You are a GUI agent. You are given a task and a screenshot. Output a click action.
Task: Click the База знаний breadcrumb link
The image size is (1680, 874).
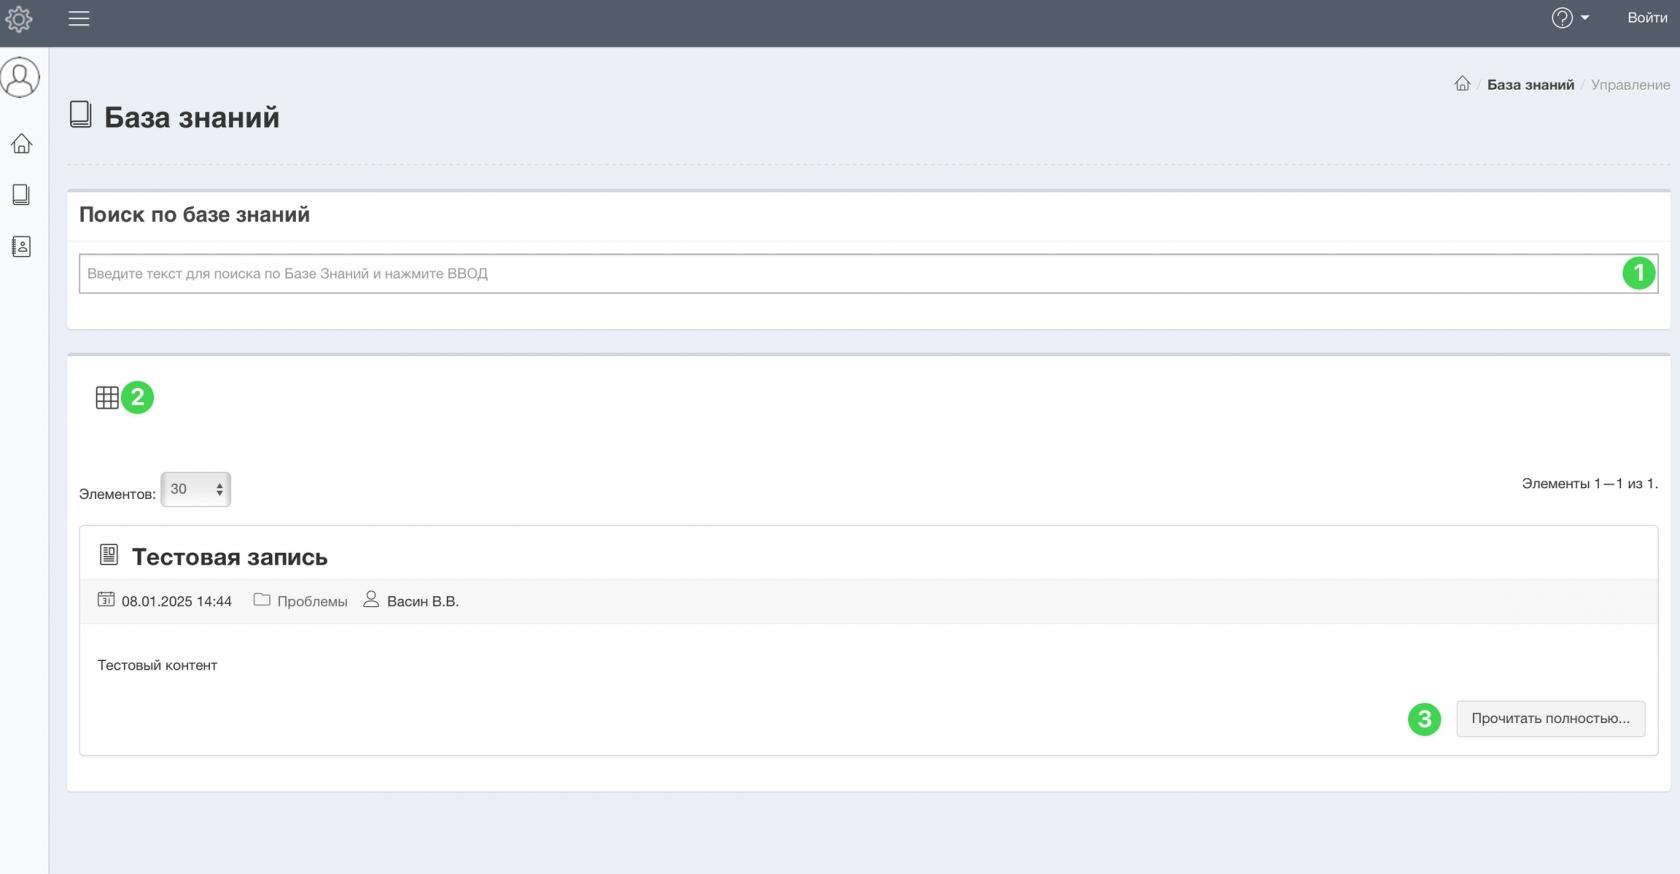(1530, 85)
